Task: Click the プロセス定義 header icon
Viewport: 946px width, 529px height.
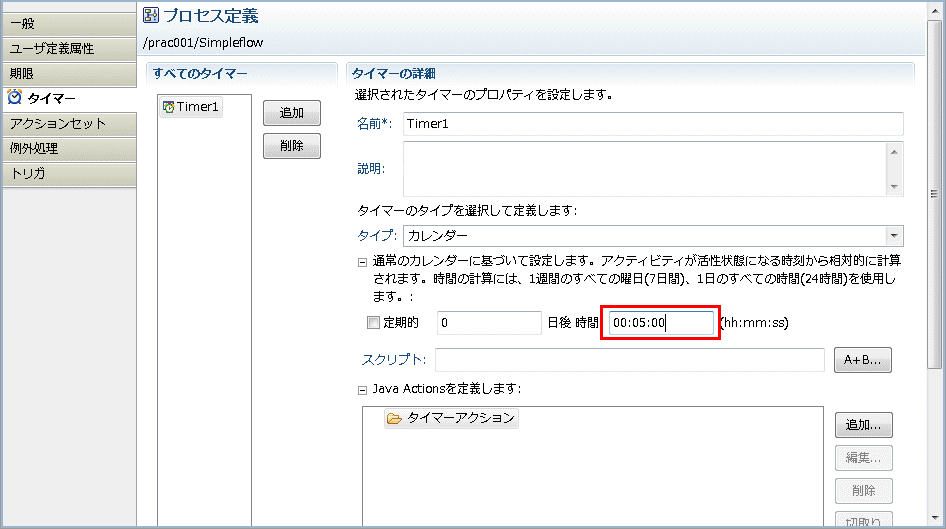Action: 151,15
